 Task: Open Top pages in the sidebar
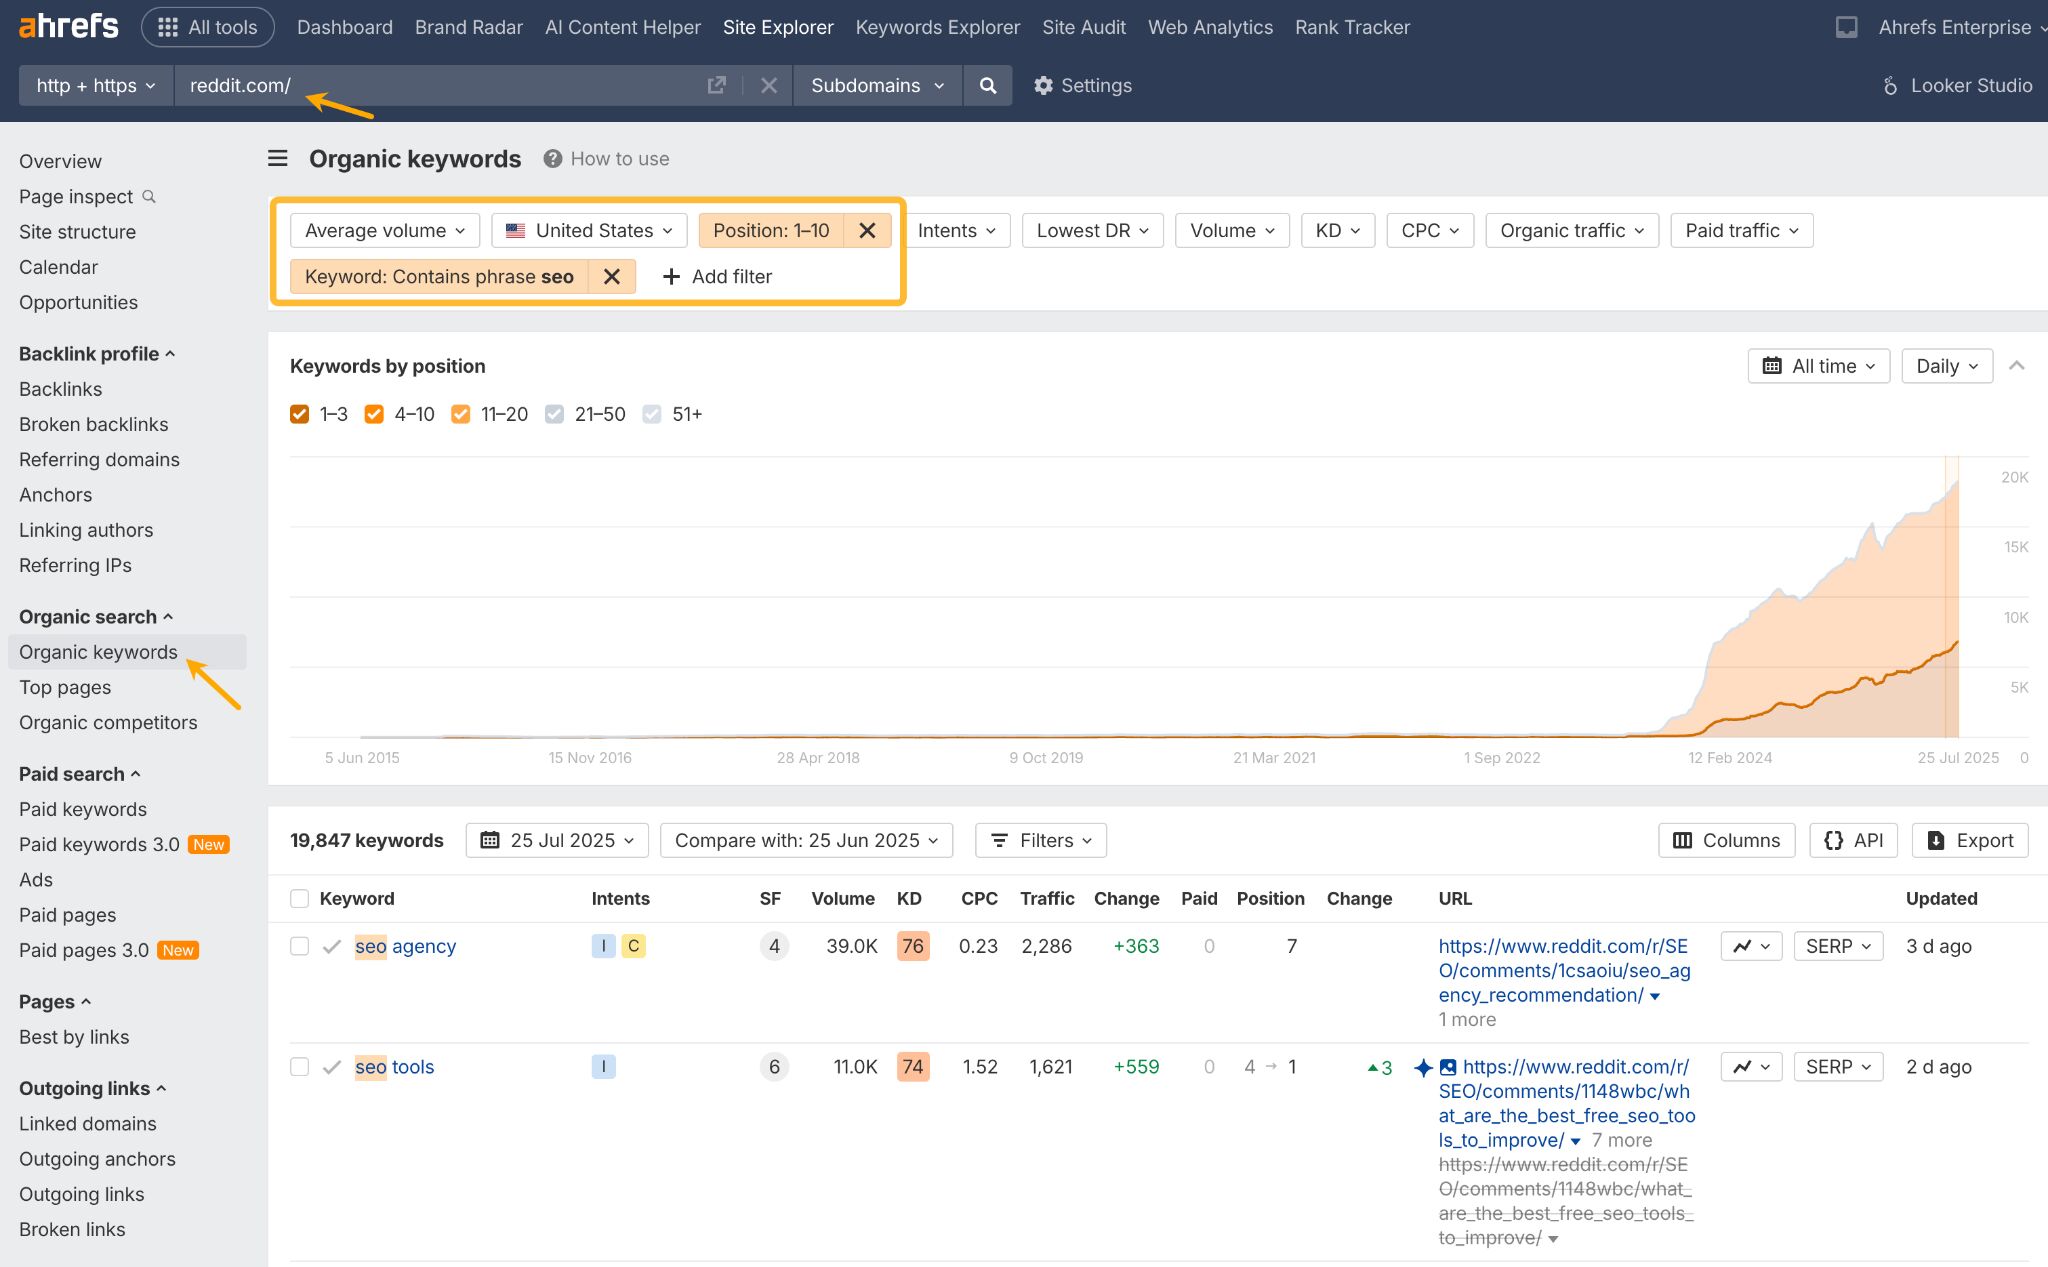coord(64,687)
